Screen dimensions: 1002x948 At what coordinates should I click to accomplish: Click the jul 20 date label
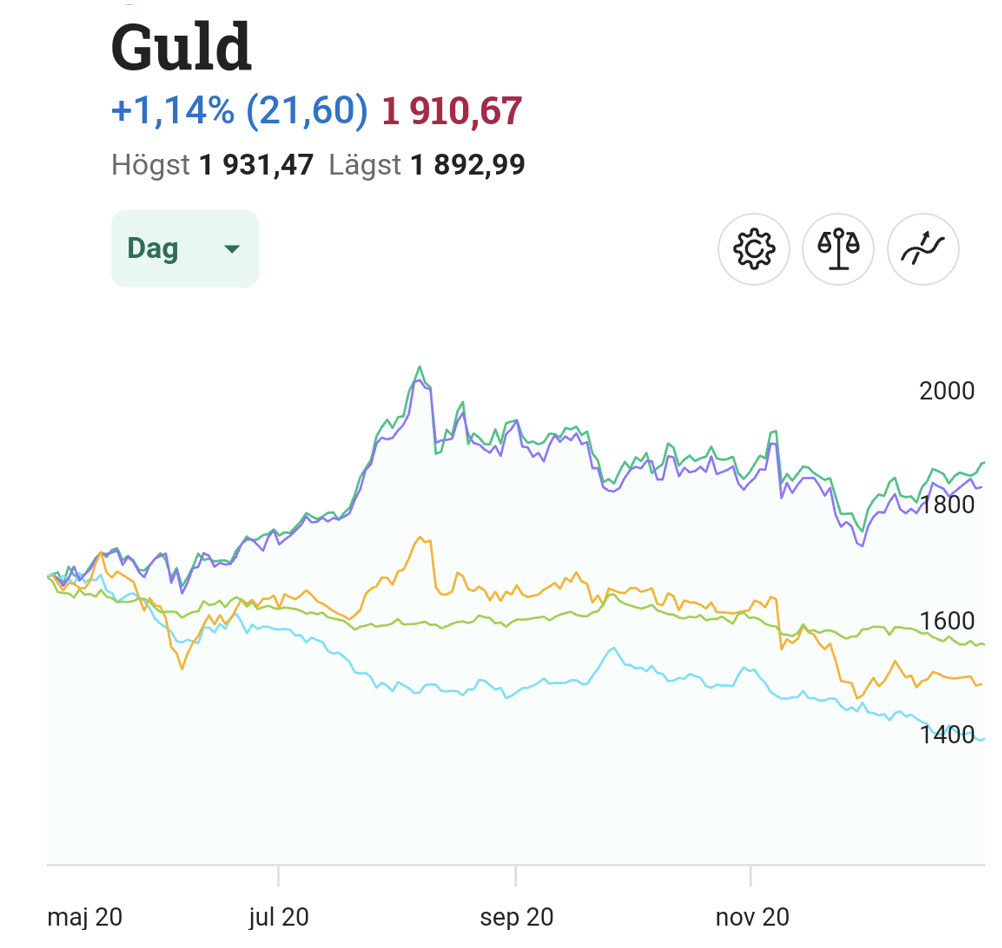pyautogui.click(x=278, y=916)
